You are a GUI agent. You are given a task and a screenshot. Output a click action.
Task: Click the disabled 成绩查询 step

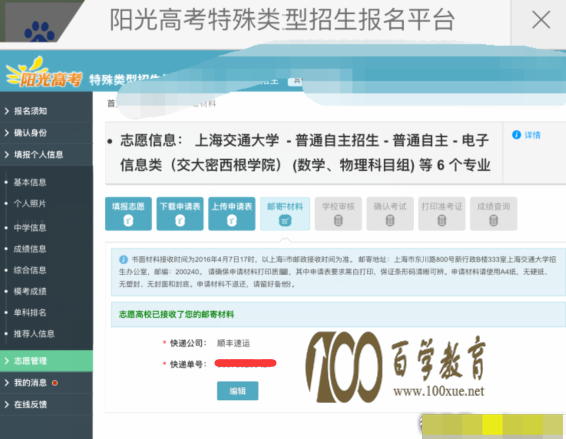click(493, 214)
